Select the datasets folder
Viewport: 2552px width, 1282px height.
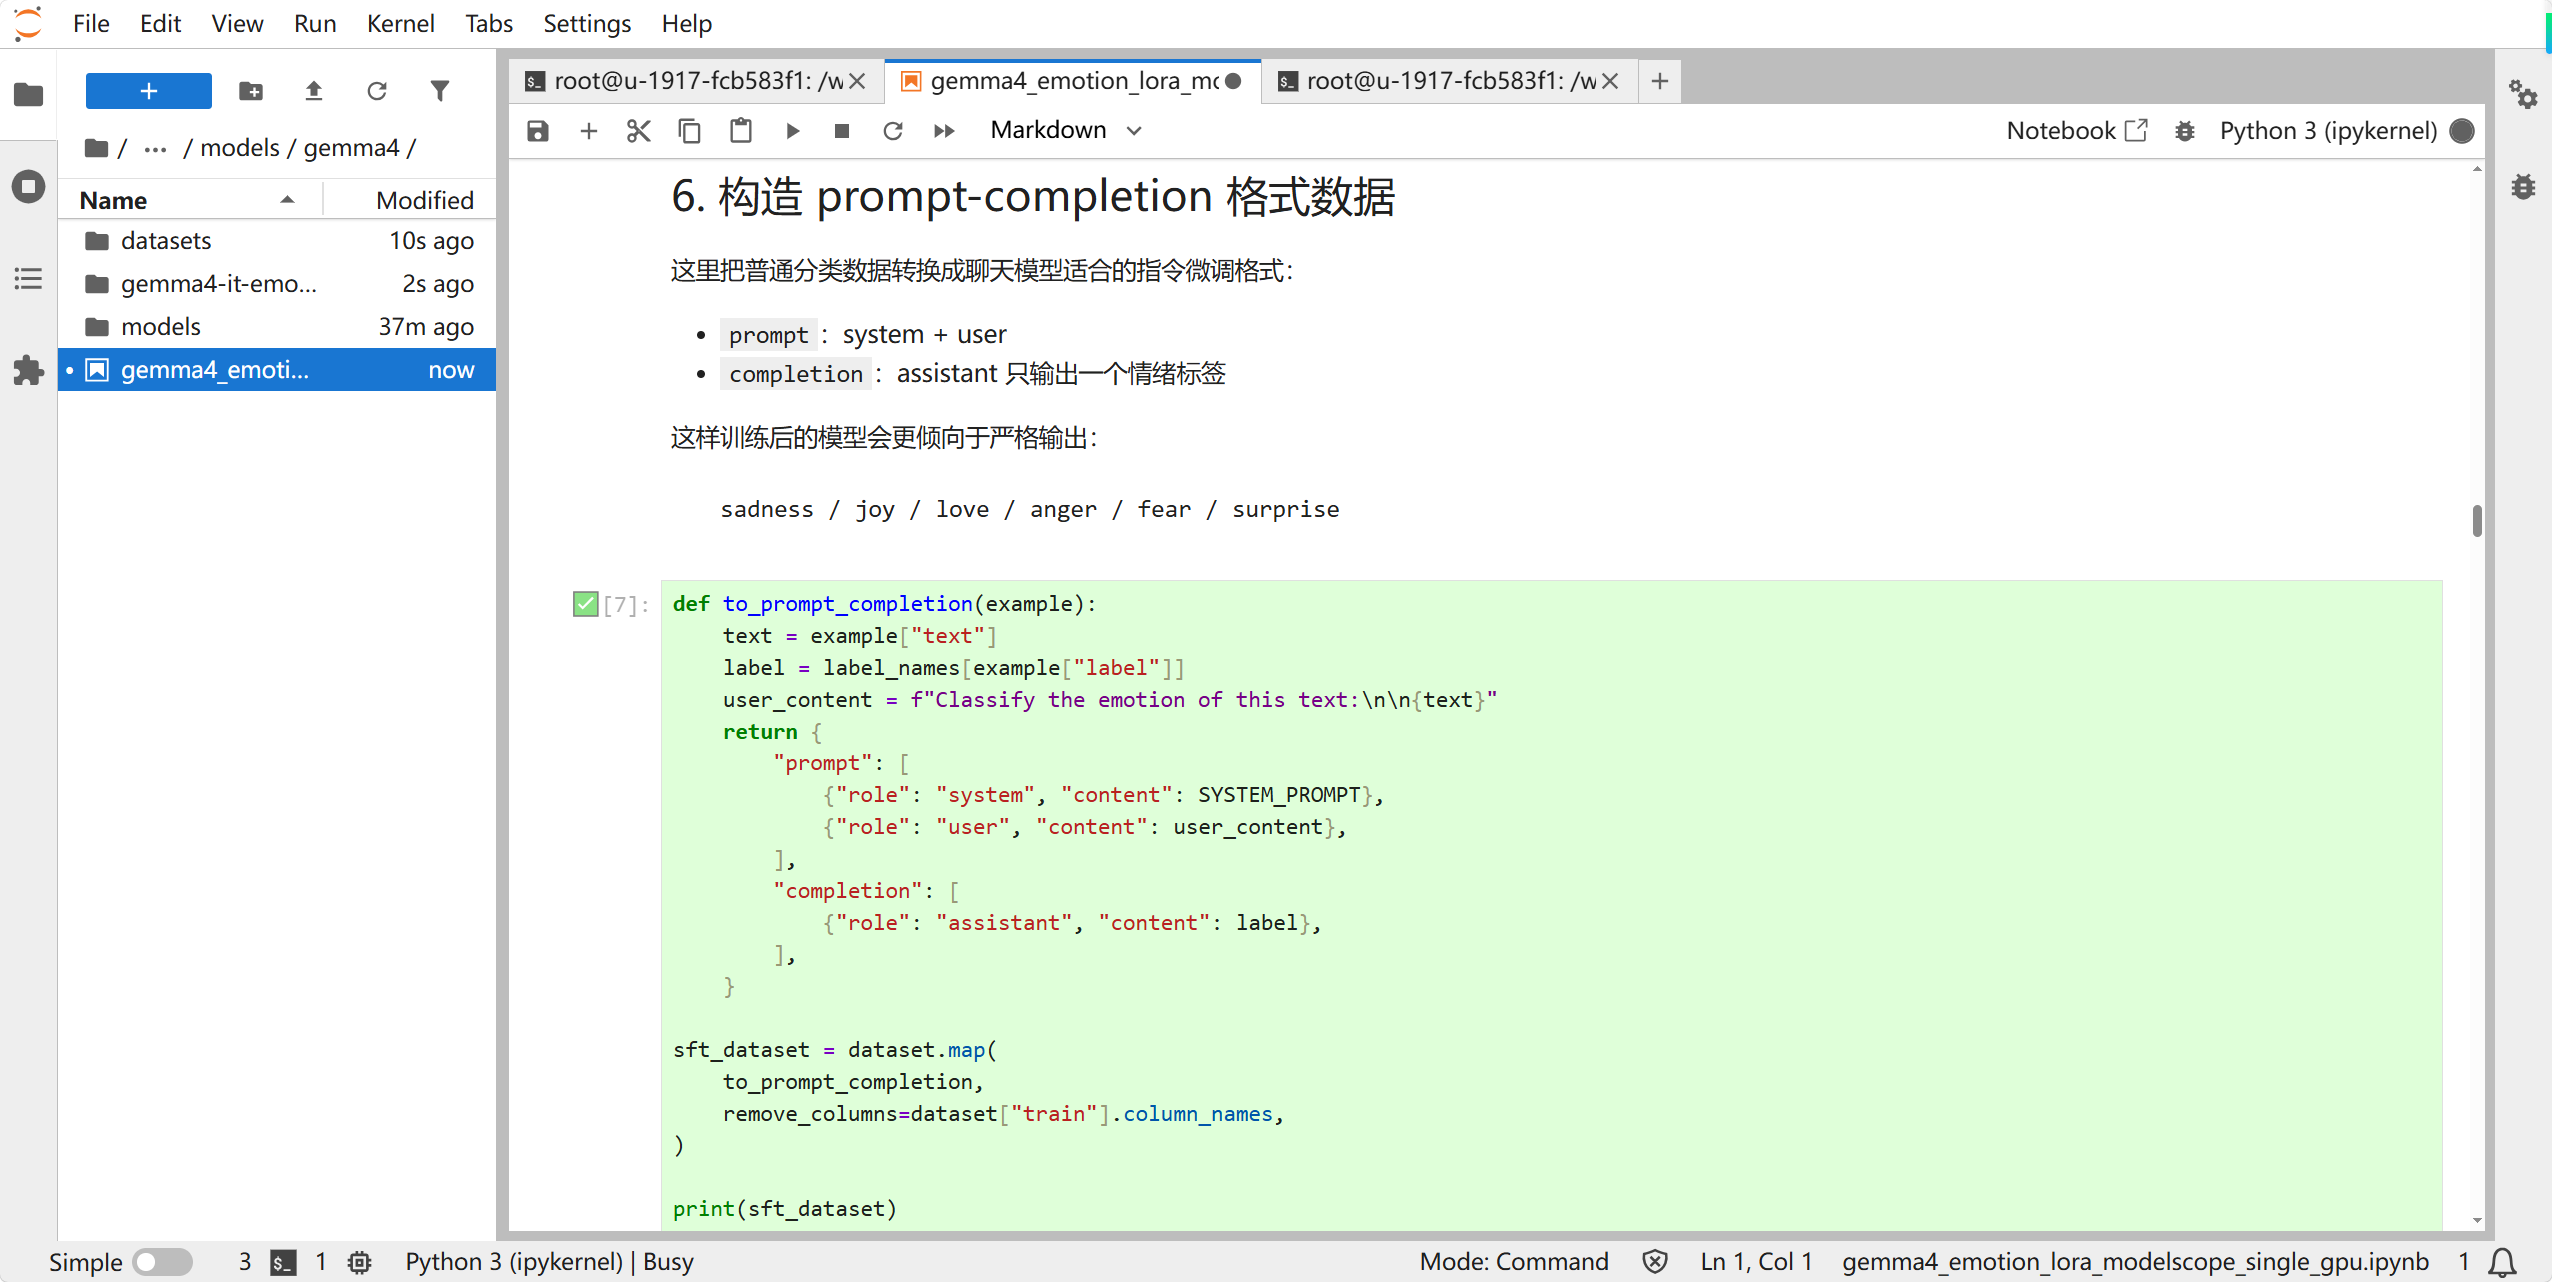click(x=277, y=241)
